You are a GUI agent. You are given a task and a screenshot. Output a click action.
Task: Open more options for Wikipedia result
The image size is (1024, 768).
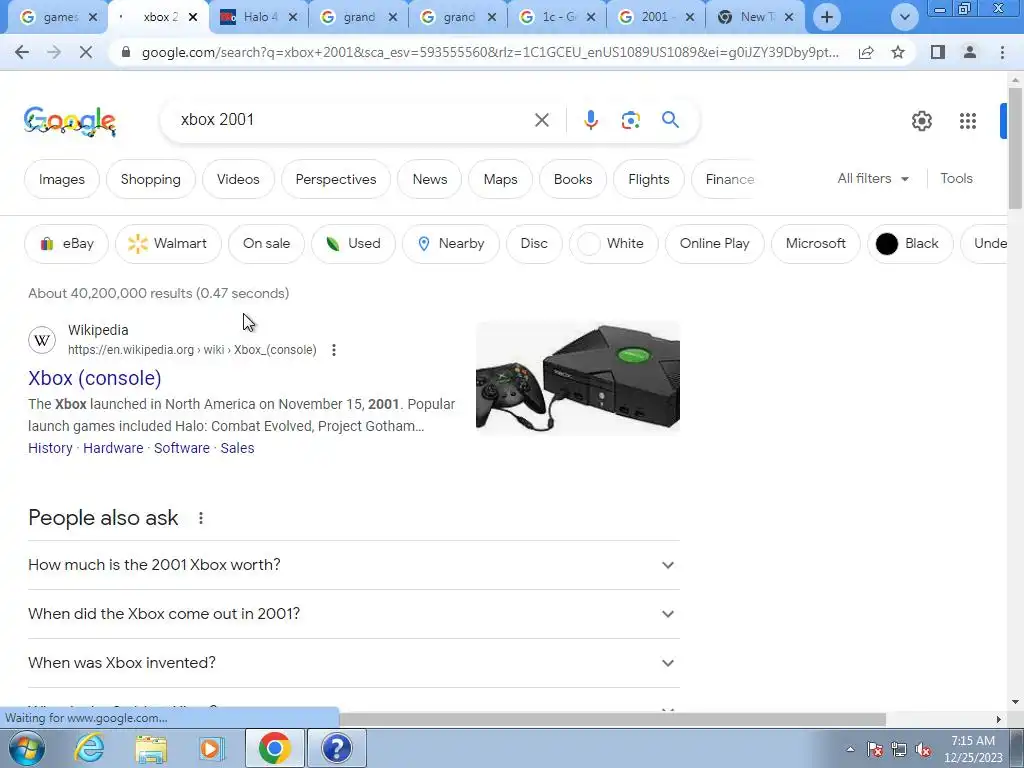click(334, 350)
